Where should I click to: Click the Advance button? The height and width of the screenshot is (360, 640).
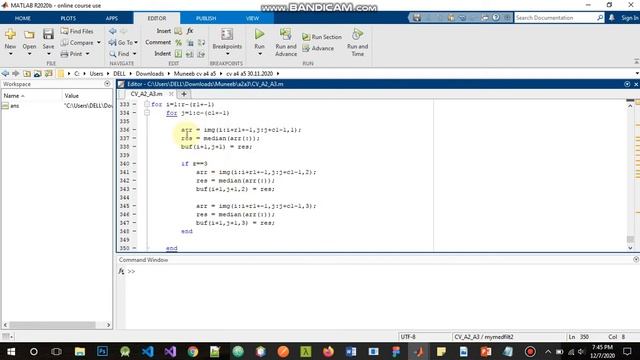point(318,48)
